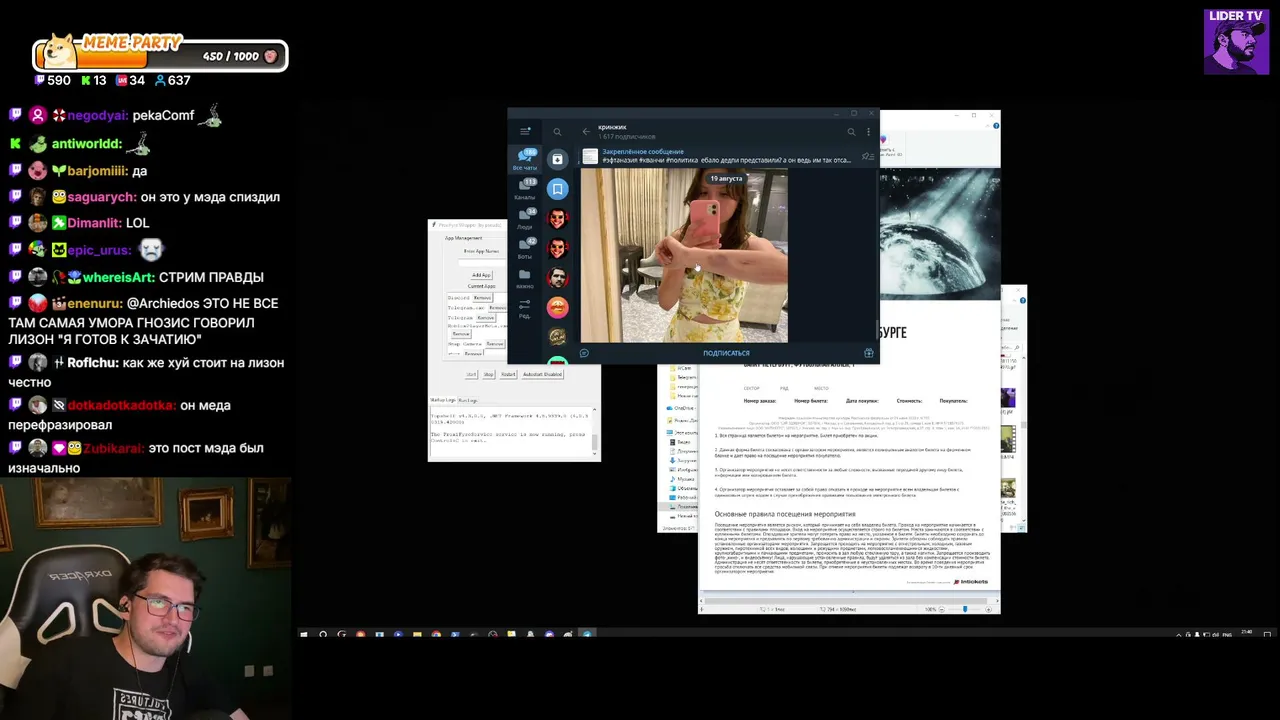Click the Stop button in the wrapper window

(x=489, y=374)
